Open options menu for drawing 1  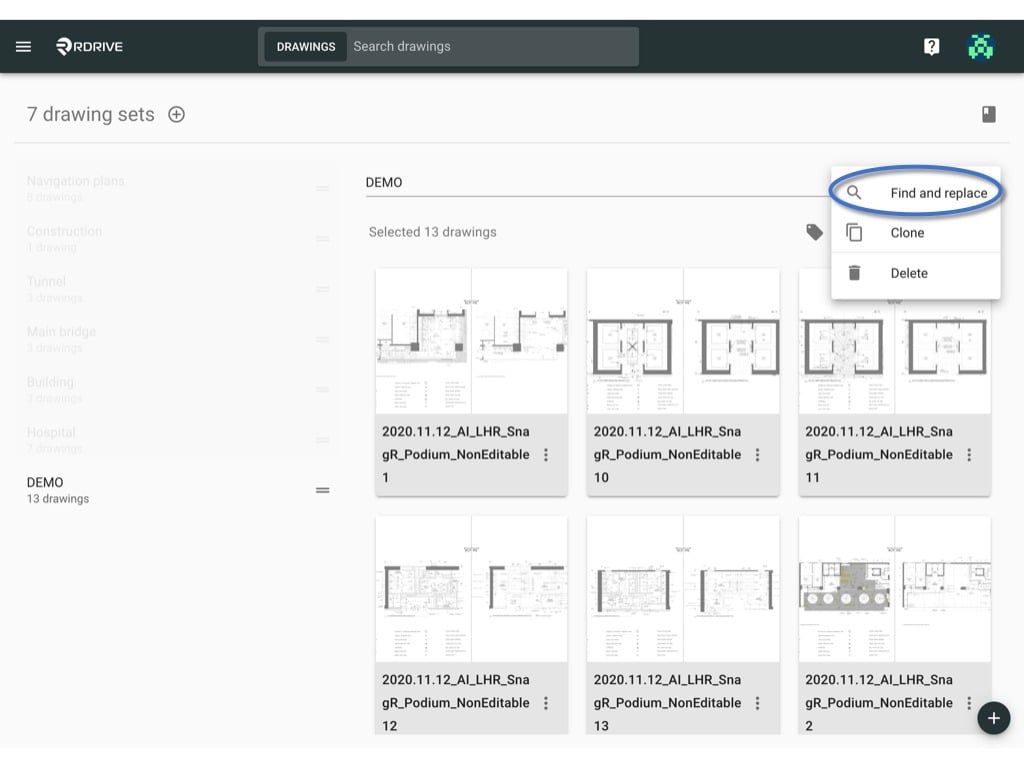[x=546, y=455]
